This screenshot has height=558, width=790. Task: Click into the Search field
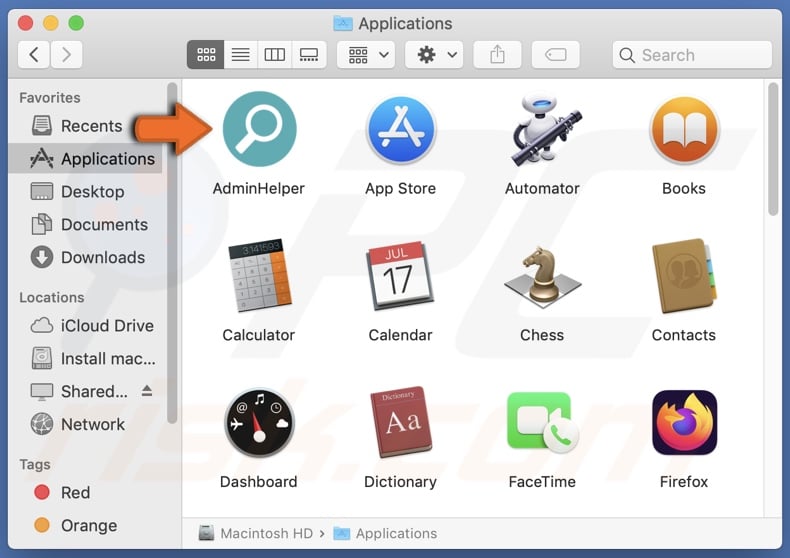pyautogui.click(x=692, y=54)
